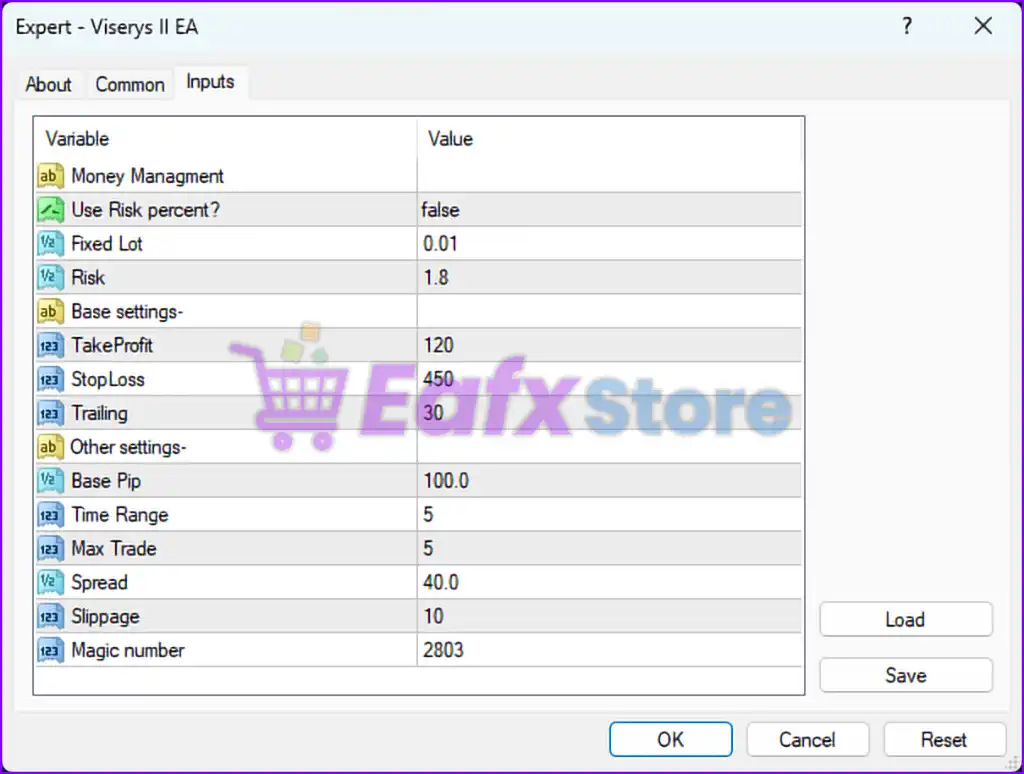Click the string icon beside Money Managment

[50, 176]
